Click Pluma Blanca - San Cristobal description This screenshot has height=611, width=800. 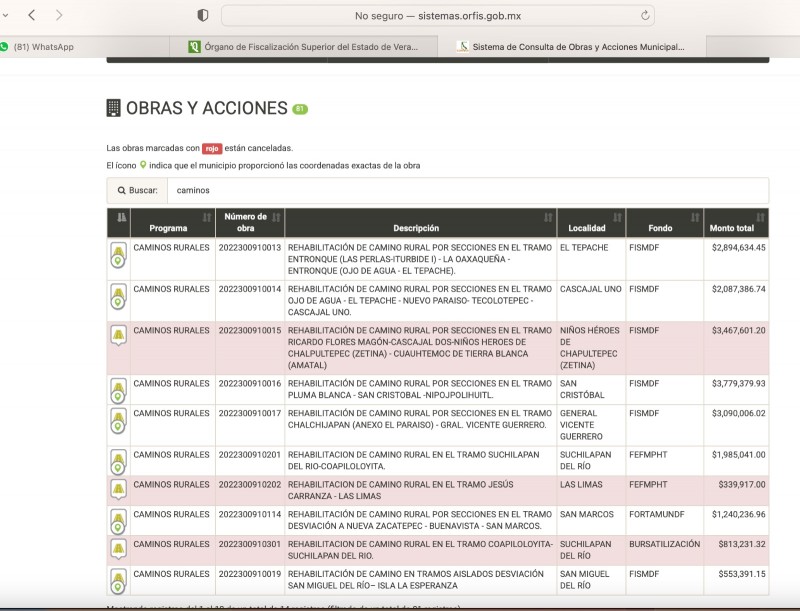419,389
